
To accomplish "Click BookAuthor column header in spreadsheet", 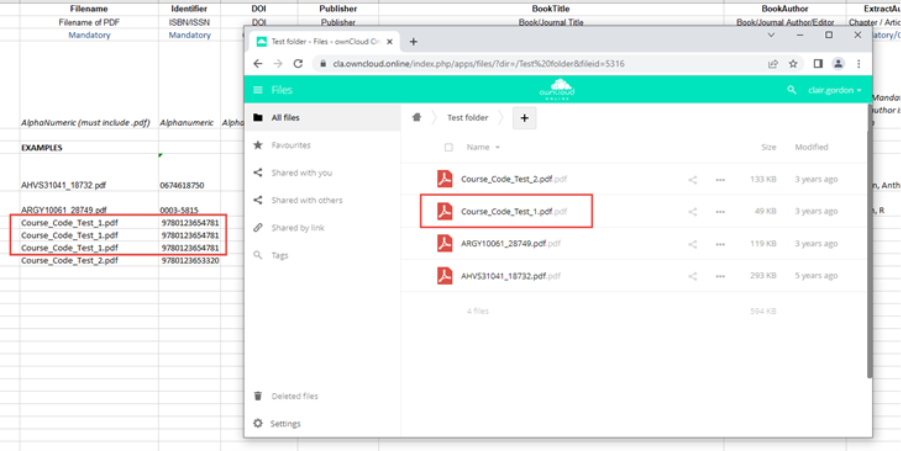I will (784, 9).
